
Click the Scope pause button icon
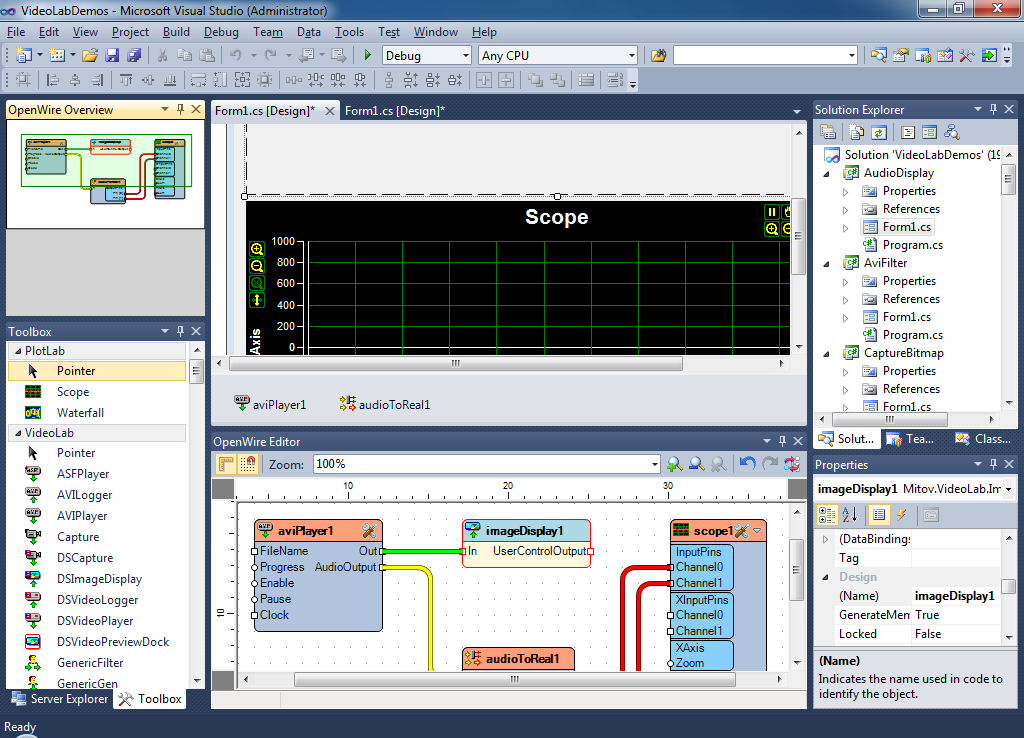point(772,212)
